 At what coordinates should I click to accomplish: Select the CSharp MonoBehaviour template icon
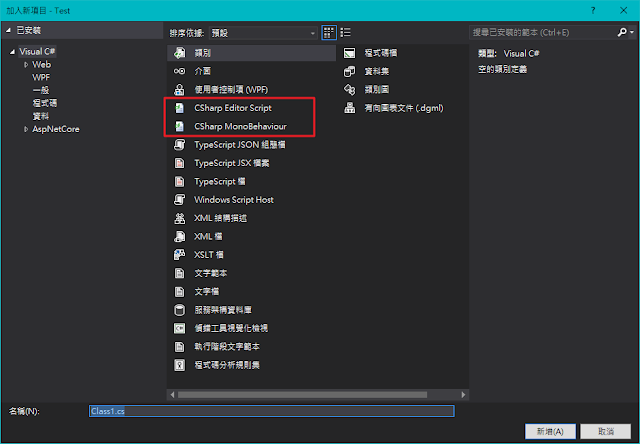[x=180, y=127]
